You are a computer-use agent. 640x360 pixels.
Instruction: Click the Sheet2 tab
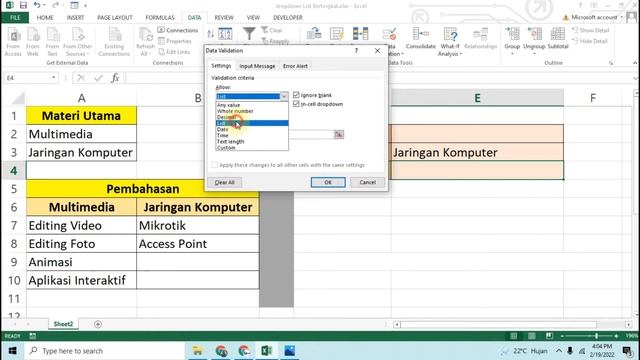tap(63, 324)
